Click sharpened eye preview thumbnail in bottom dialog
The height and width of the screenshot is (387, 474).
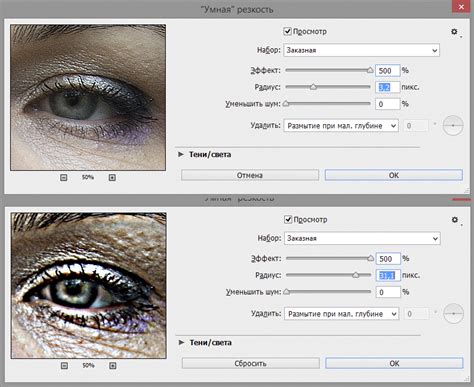(x=89, y=286)
